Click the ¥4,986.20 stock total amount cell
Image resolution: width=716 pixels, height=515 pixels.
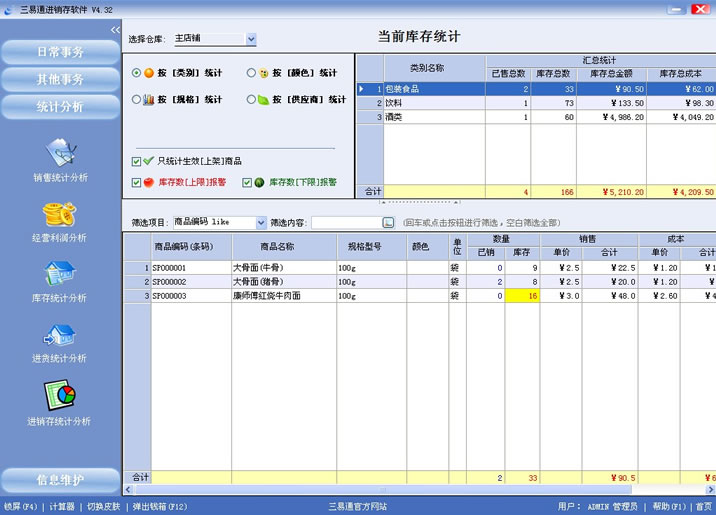click(611, 117)
